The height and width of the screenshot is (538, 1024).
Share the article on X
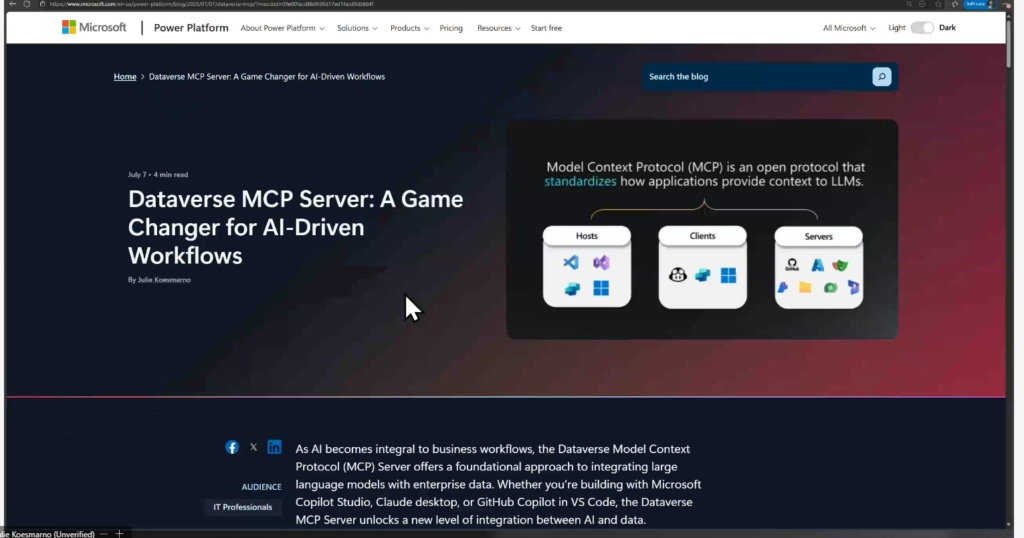coord(253,447)
